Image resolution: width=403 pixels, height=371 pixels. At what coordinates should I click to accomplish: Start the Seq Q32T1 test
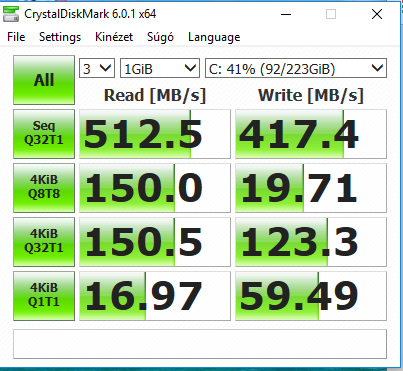point(44,134)
